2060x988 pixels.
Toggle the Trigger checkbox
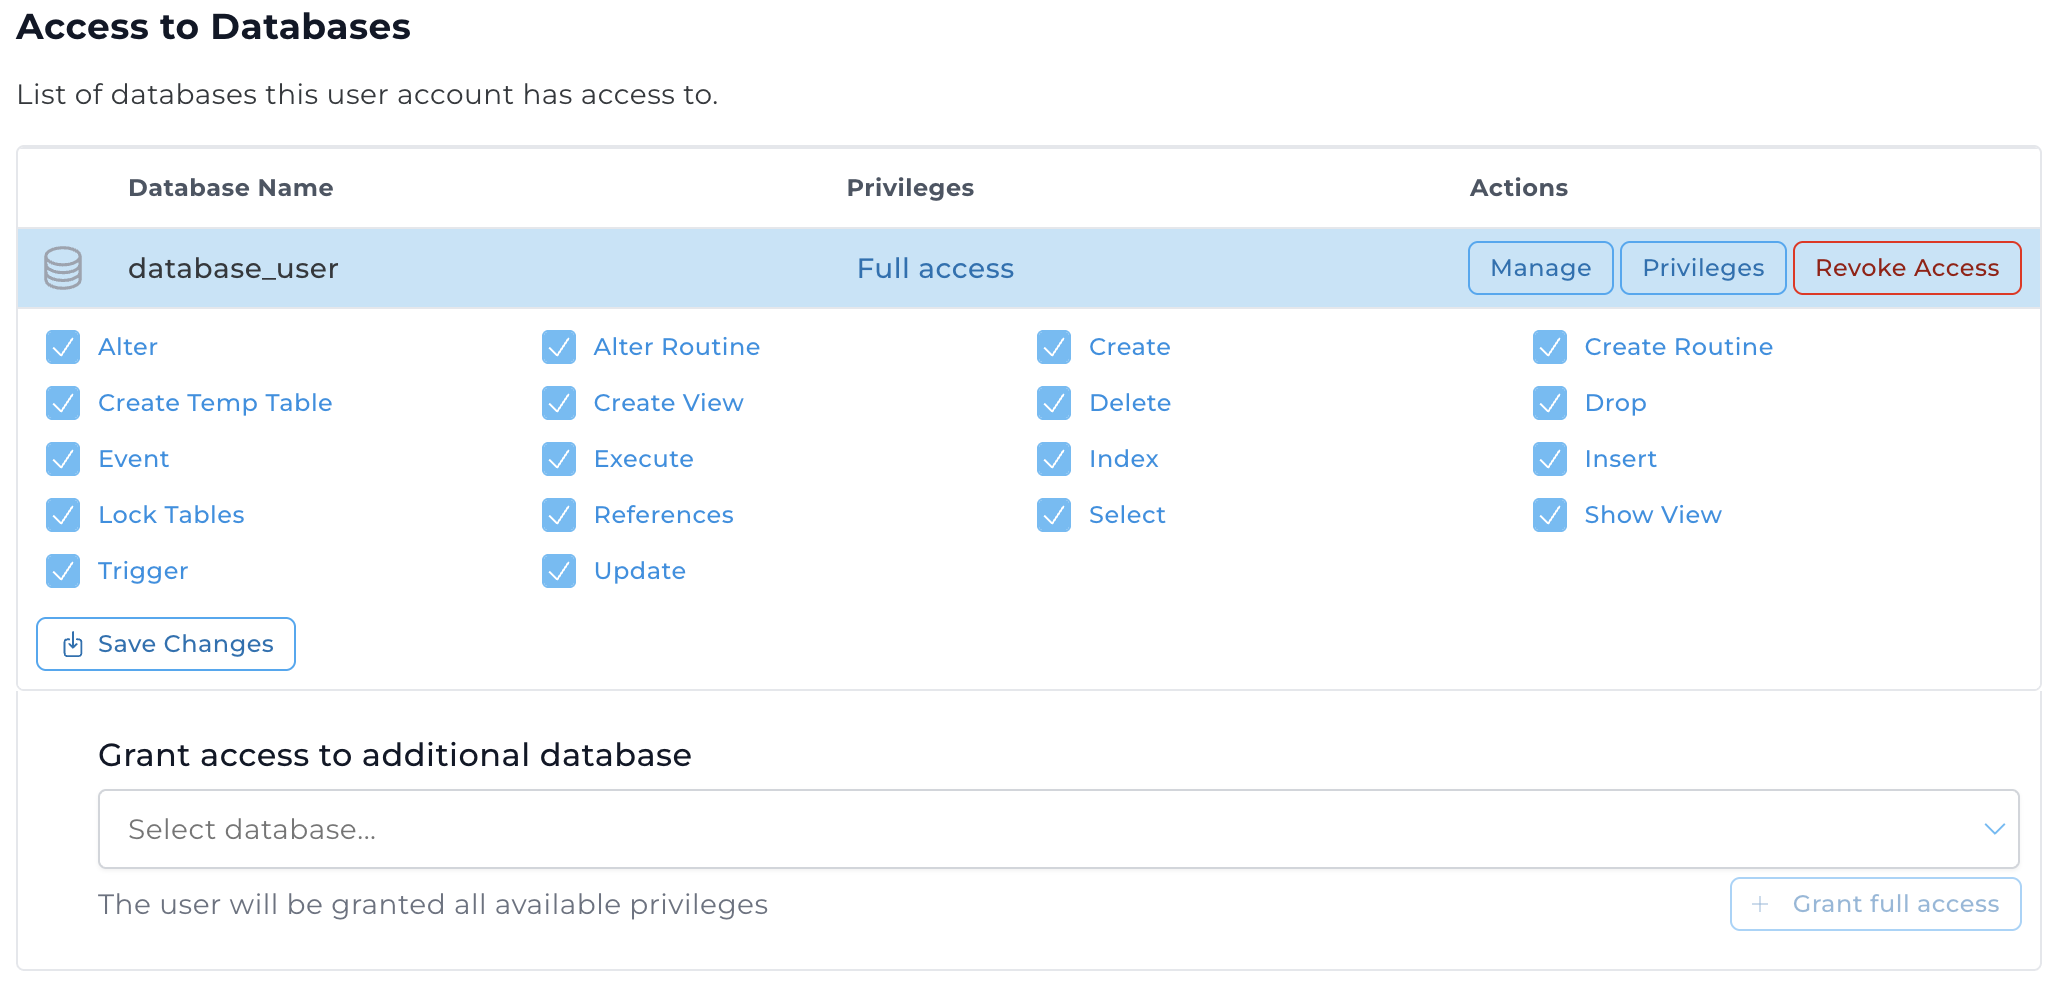tap(63, 571)
